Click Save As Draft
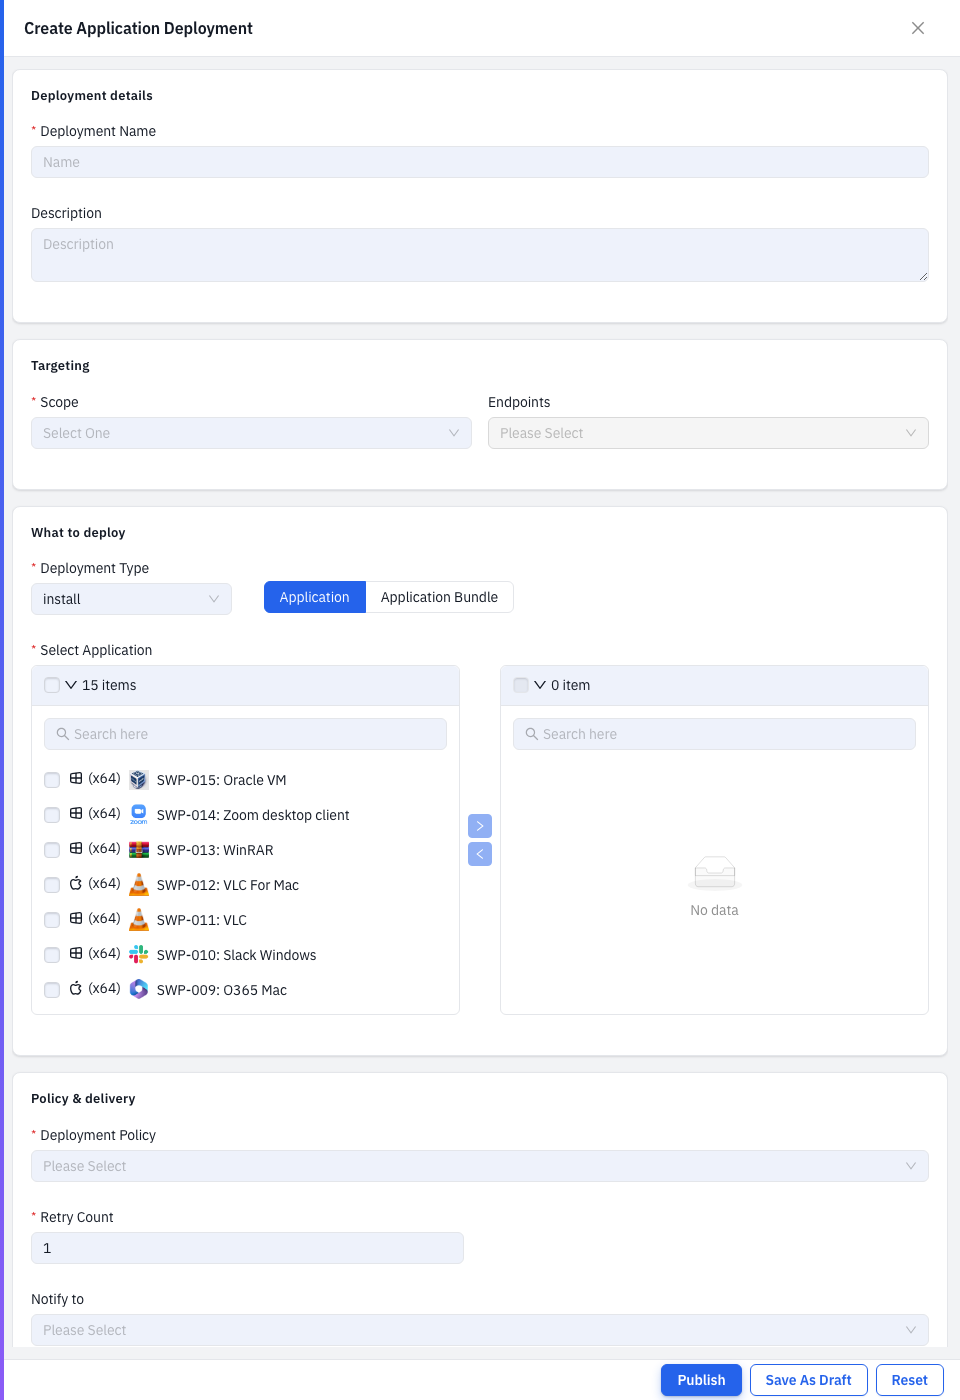The height and width of the screenshot is (1400, 960). tap(809, 1380)
